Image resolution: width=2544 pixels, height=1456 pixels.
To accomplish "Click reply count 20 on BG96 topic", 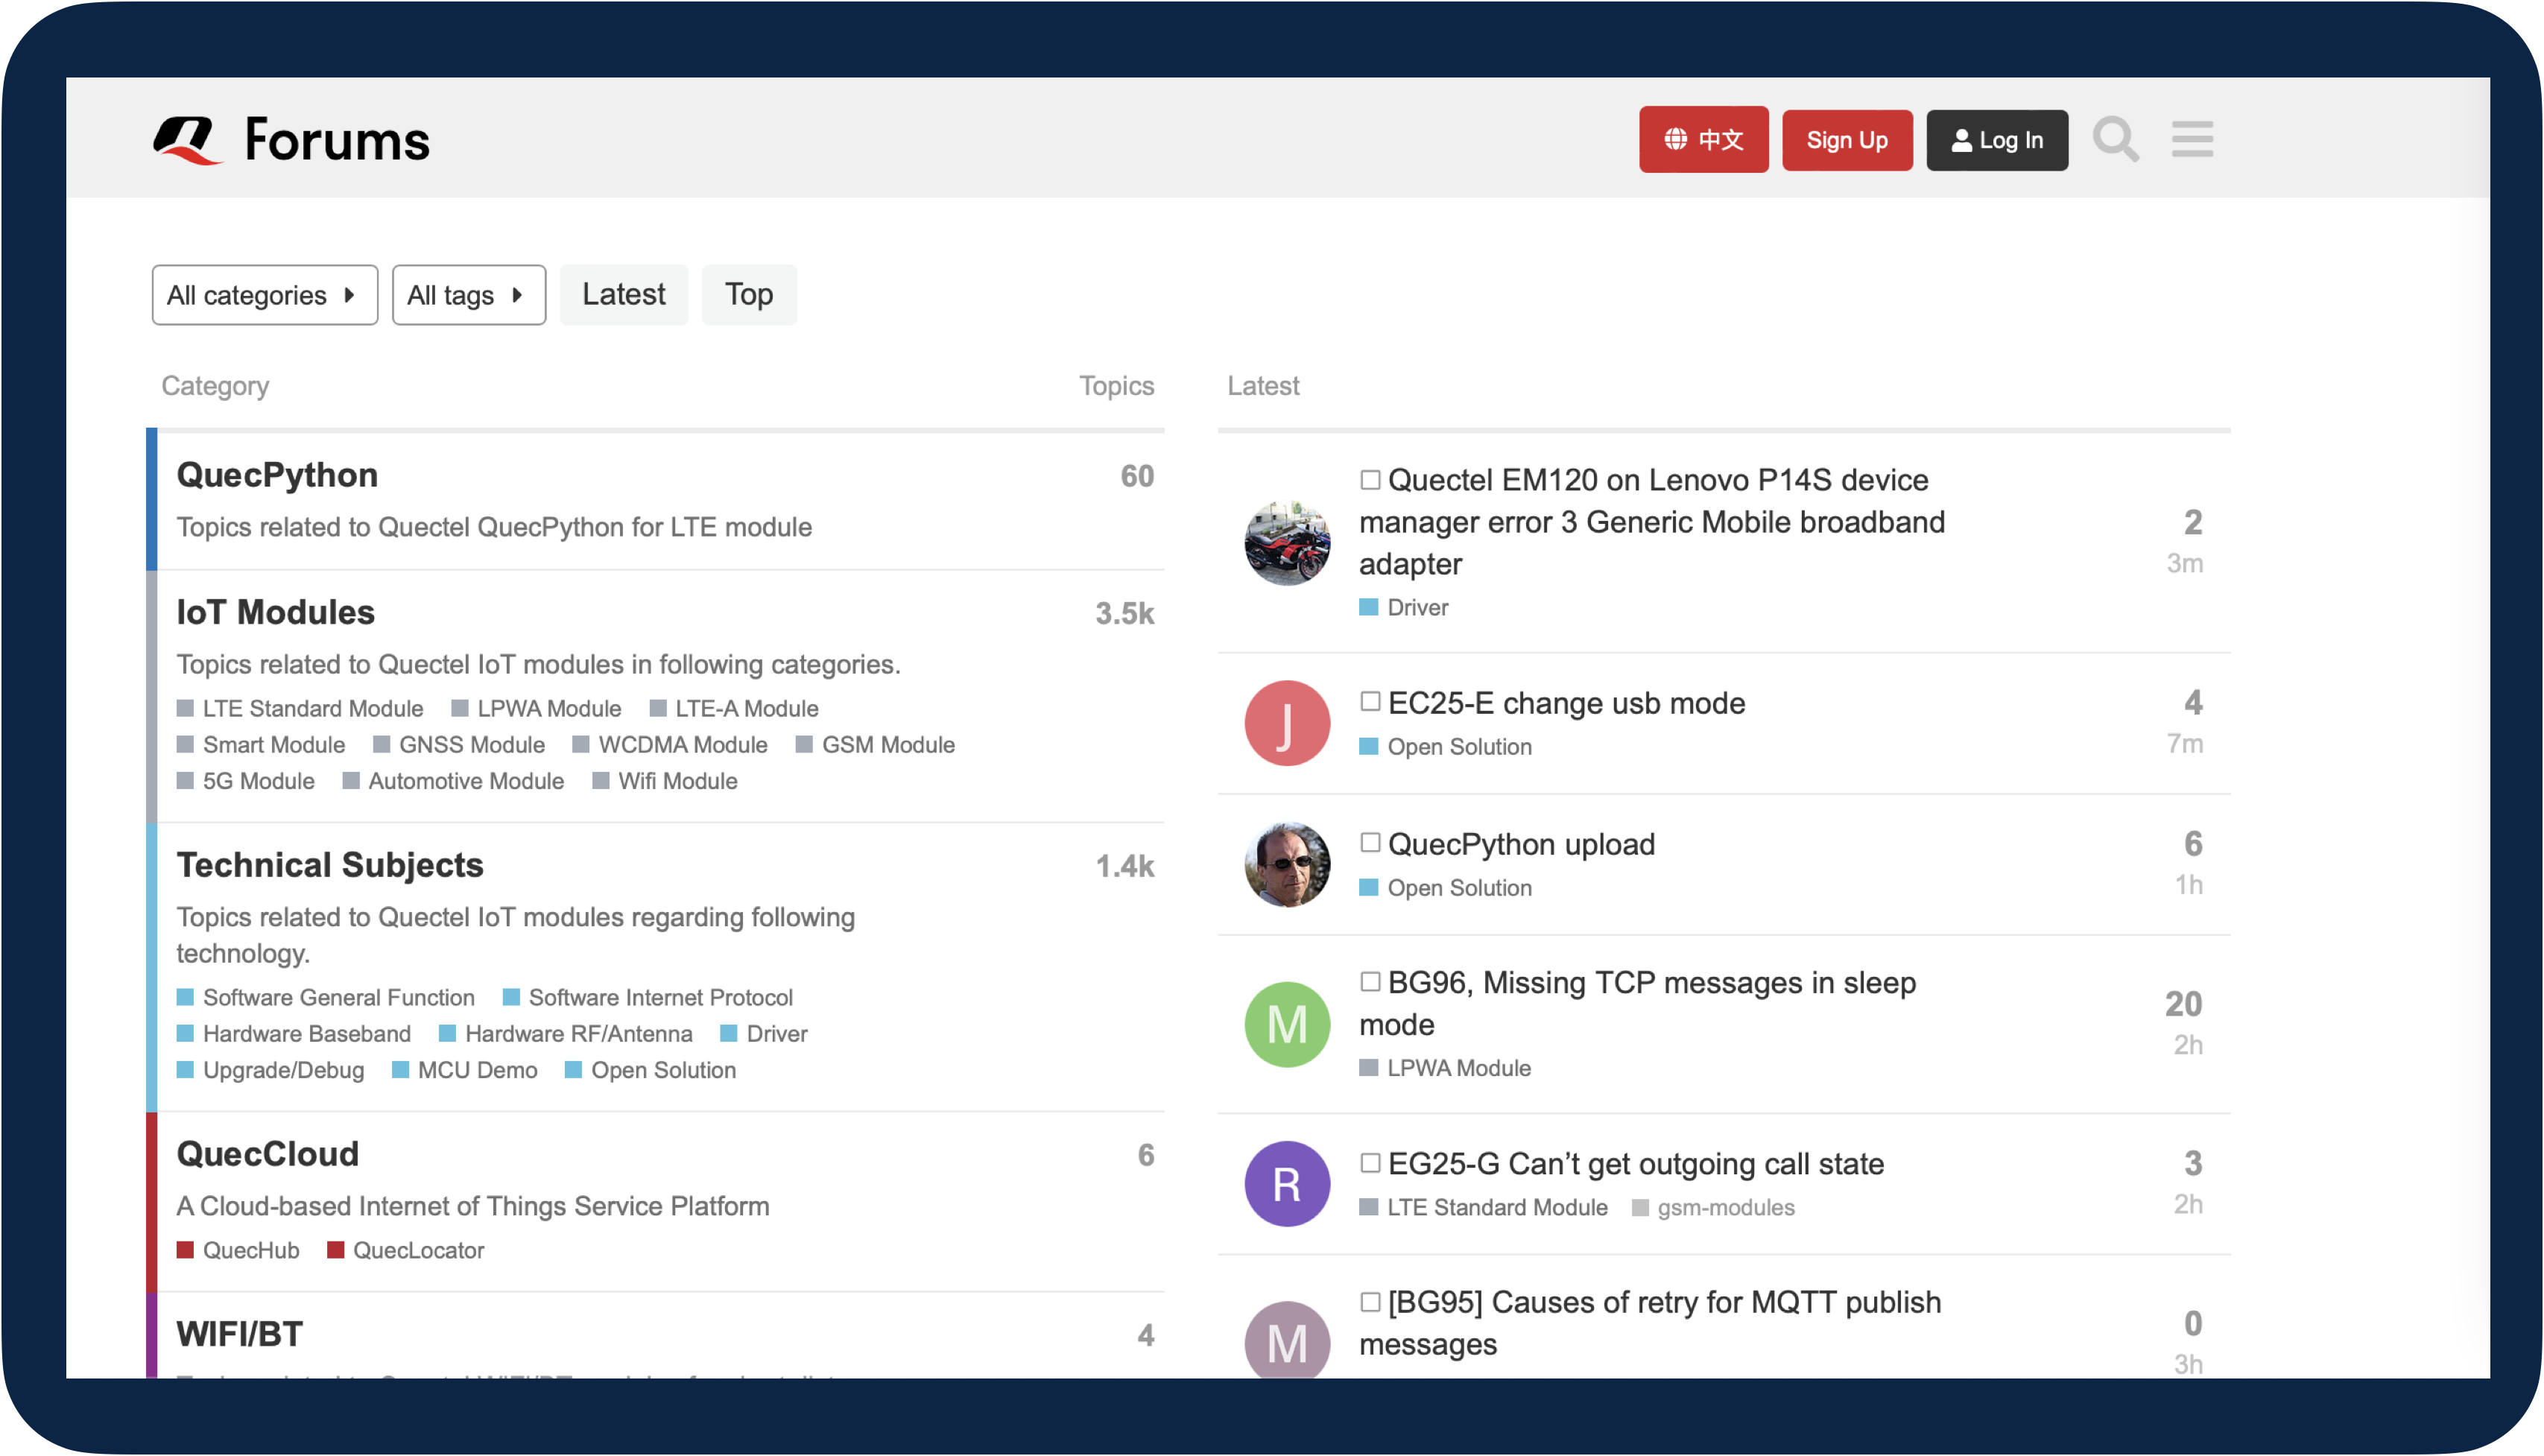I will point(2184,1004).
